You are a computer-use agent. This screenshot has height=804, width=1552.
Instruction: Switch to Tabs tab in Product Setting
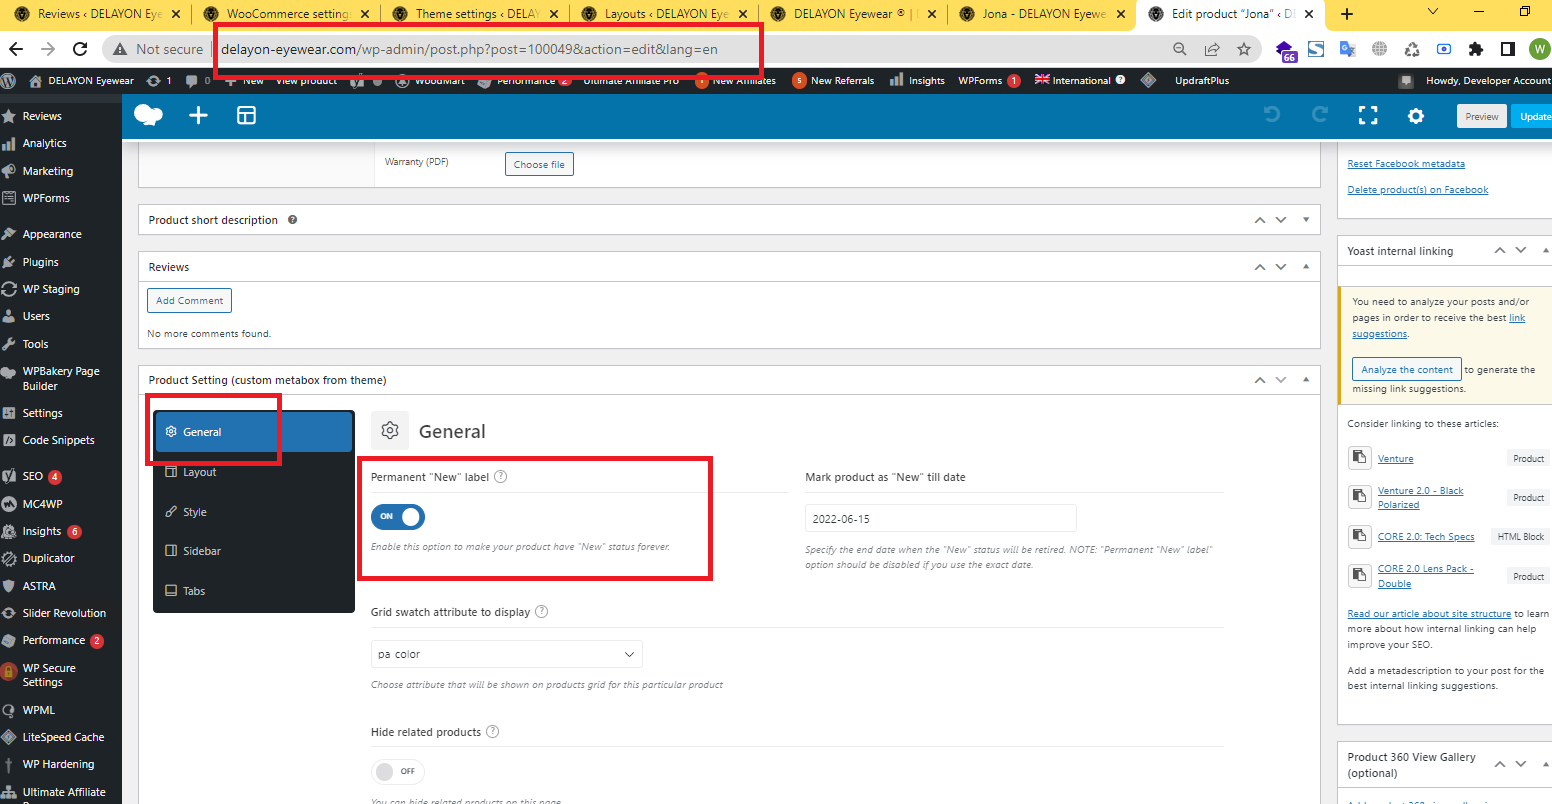(253, 591)
